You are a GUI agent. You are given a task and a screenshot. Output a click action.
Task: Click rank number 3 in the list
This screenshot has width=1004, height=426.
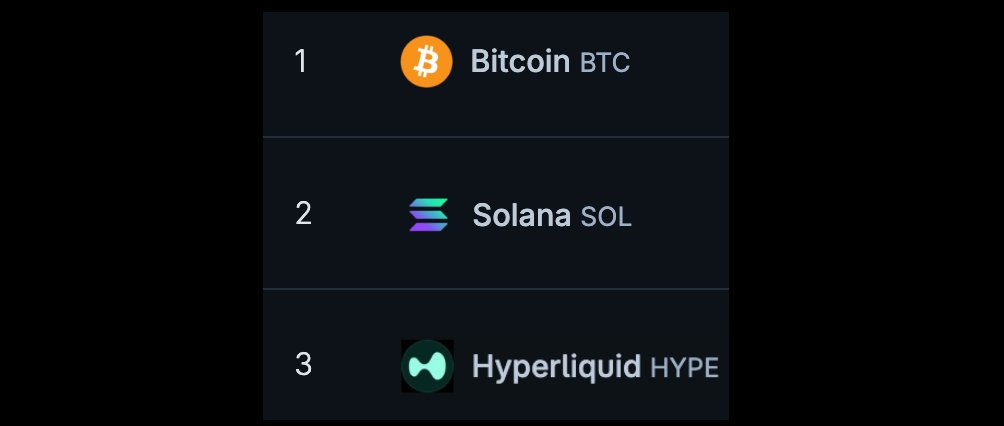(303, 365)
